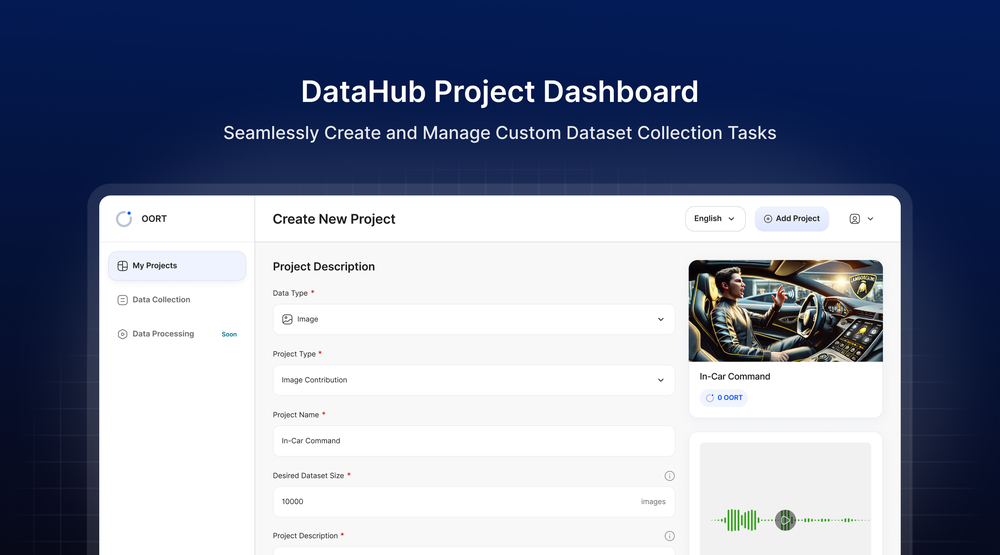Screen dimensions: 1000x555
Task: Play the audio waveform preview
Action: (x=785, y=520)
